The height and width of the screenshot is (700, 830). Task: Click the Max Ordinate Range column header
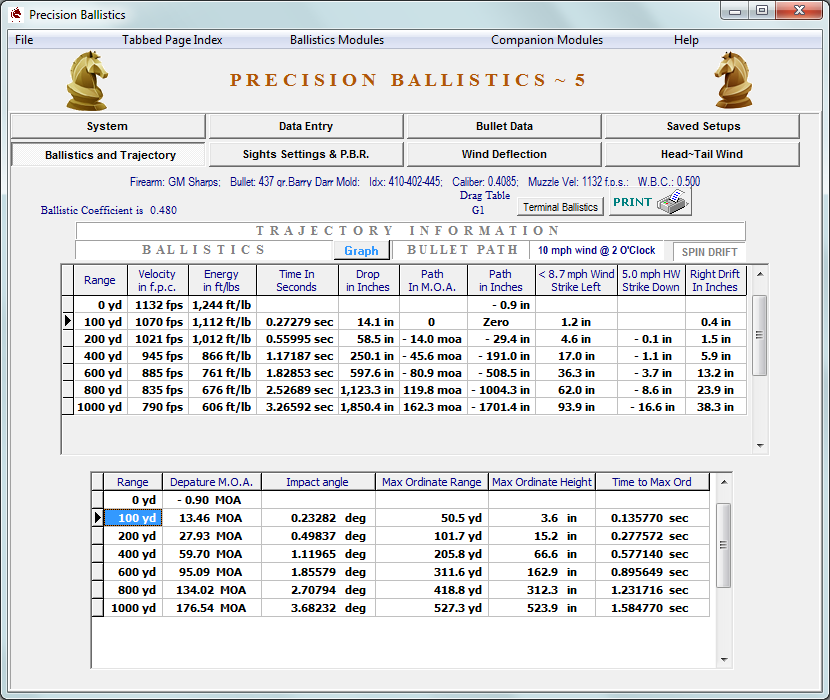[x=432, y=482]
